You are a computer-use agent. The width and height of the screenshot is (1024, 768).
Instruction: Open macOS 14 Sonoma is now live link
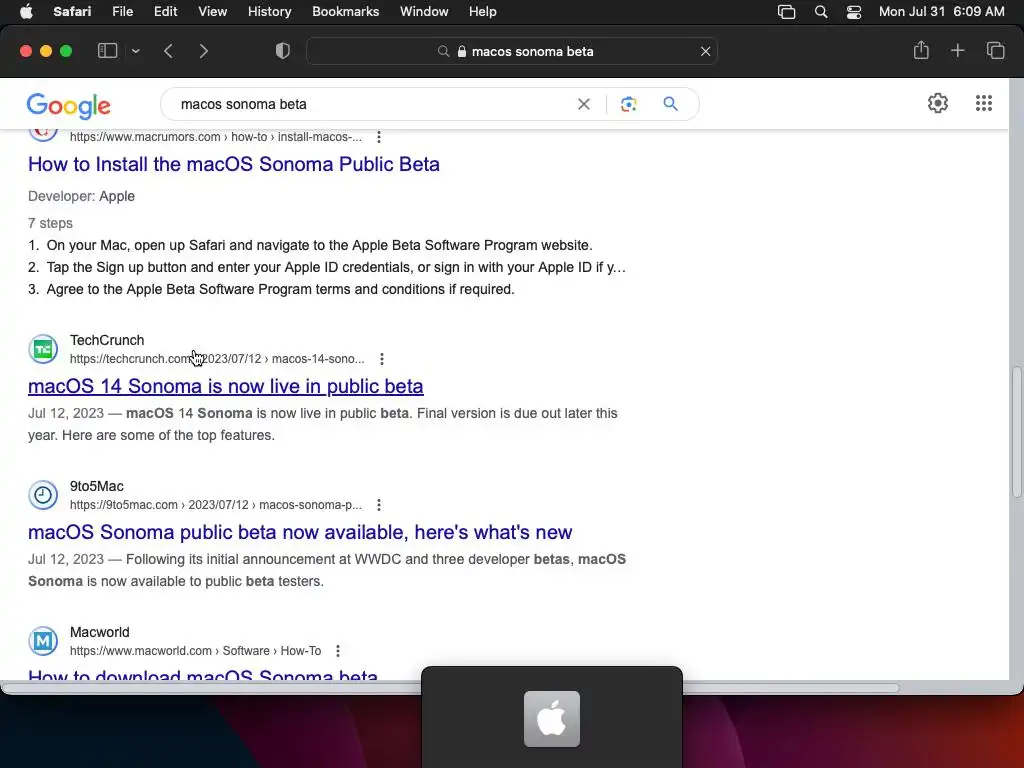pyautogui.click(x=225, y=386)
